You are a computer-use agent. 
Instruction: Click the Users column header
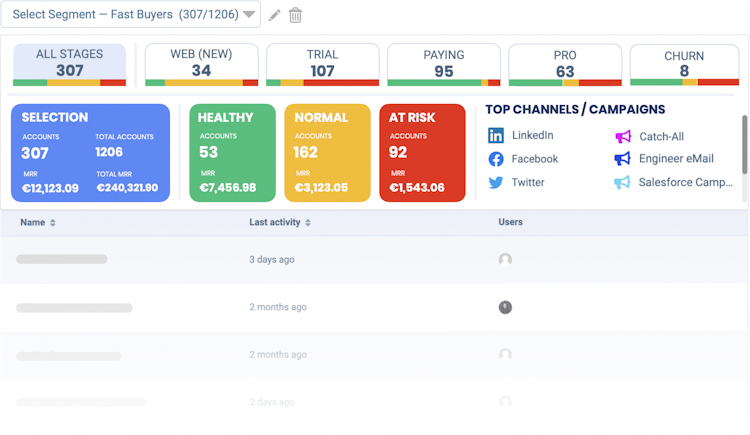[510, 222]
